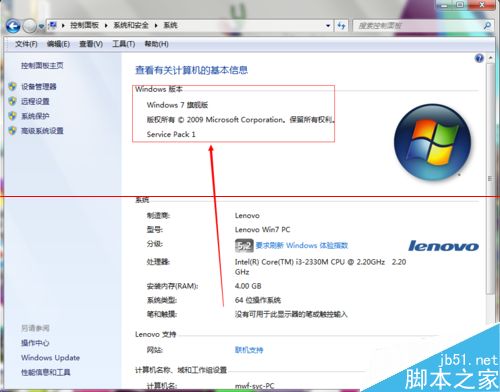Select 控制面板 in the address breadcrumb
Screen dimensions: 500x392
tap(84, 25)
